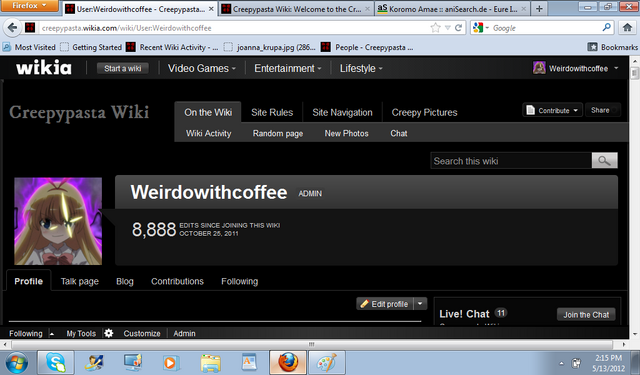Open the Weirdowithcoffee account dropdown
Viewport: 640px width, 375px height.
tap(616, 68)
